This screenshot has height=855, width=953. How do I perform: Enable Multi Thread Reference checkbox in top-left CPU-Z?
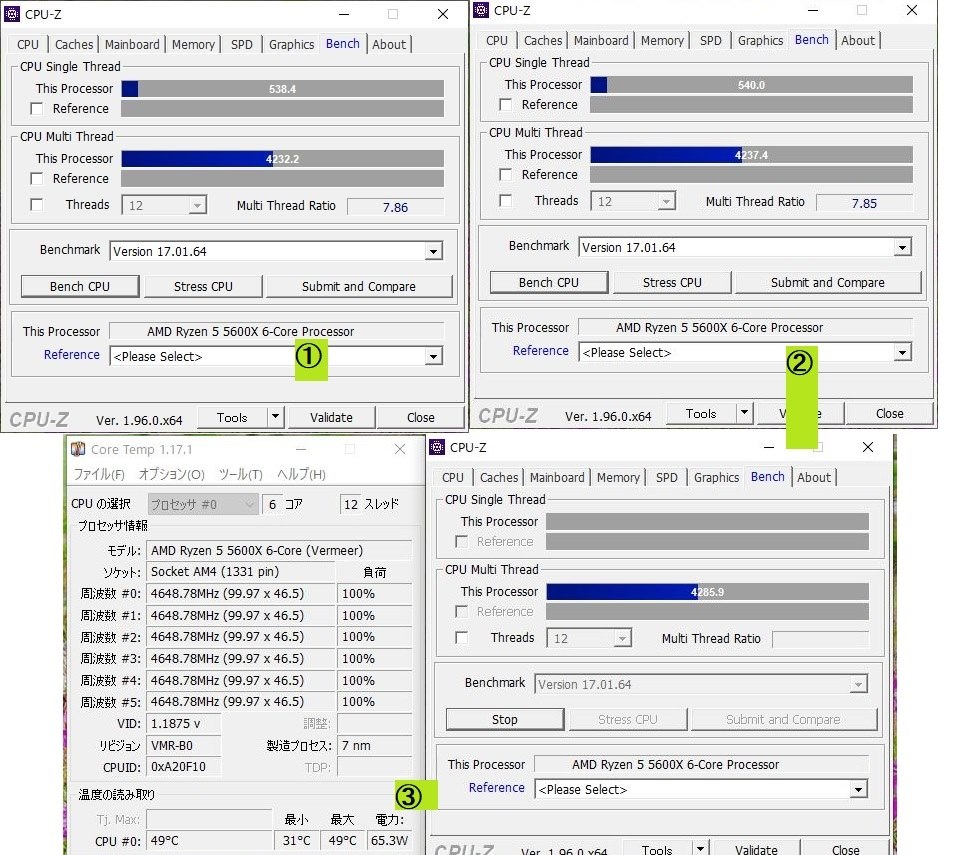[36, 179]
